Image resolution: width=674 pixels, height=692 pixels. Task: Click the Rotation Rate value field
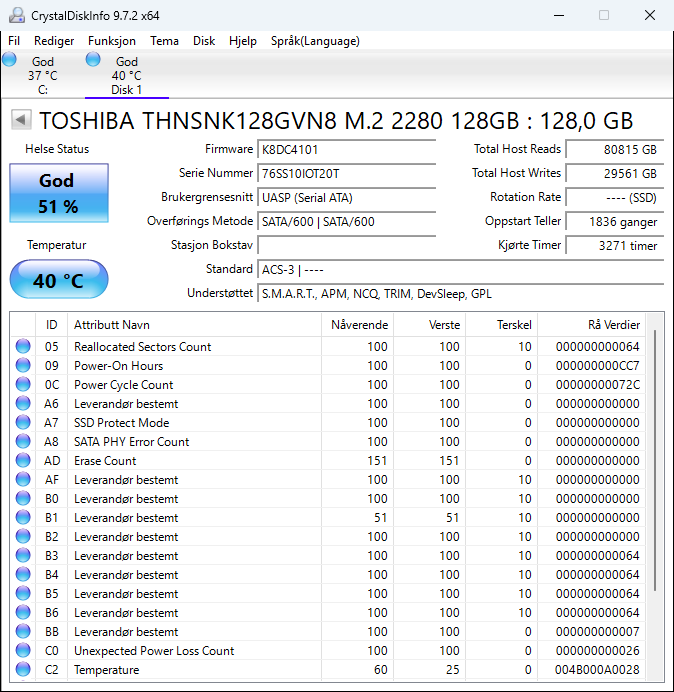click(614, 197)
